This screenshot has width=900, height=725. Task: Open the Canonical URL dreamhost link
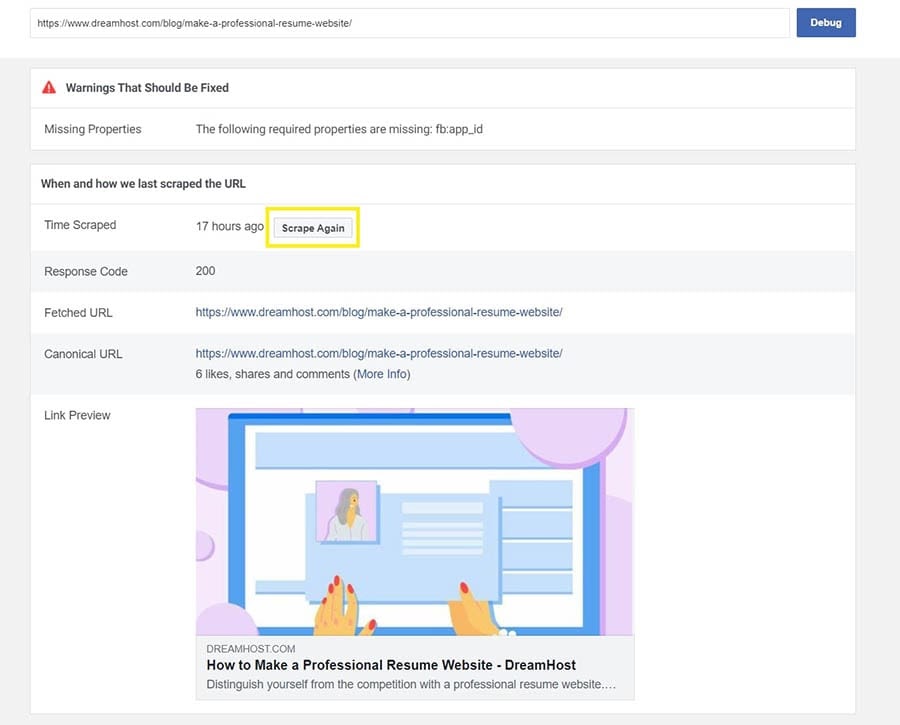(379, 353)
